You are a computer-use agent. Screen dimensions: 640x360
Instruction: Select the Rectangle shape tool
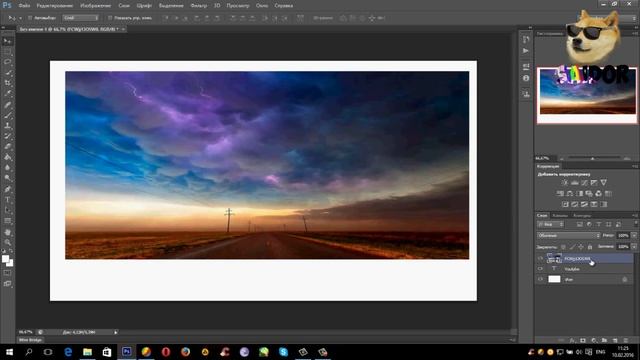tap(7, 221)
